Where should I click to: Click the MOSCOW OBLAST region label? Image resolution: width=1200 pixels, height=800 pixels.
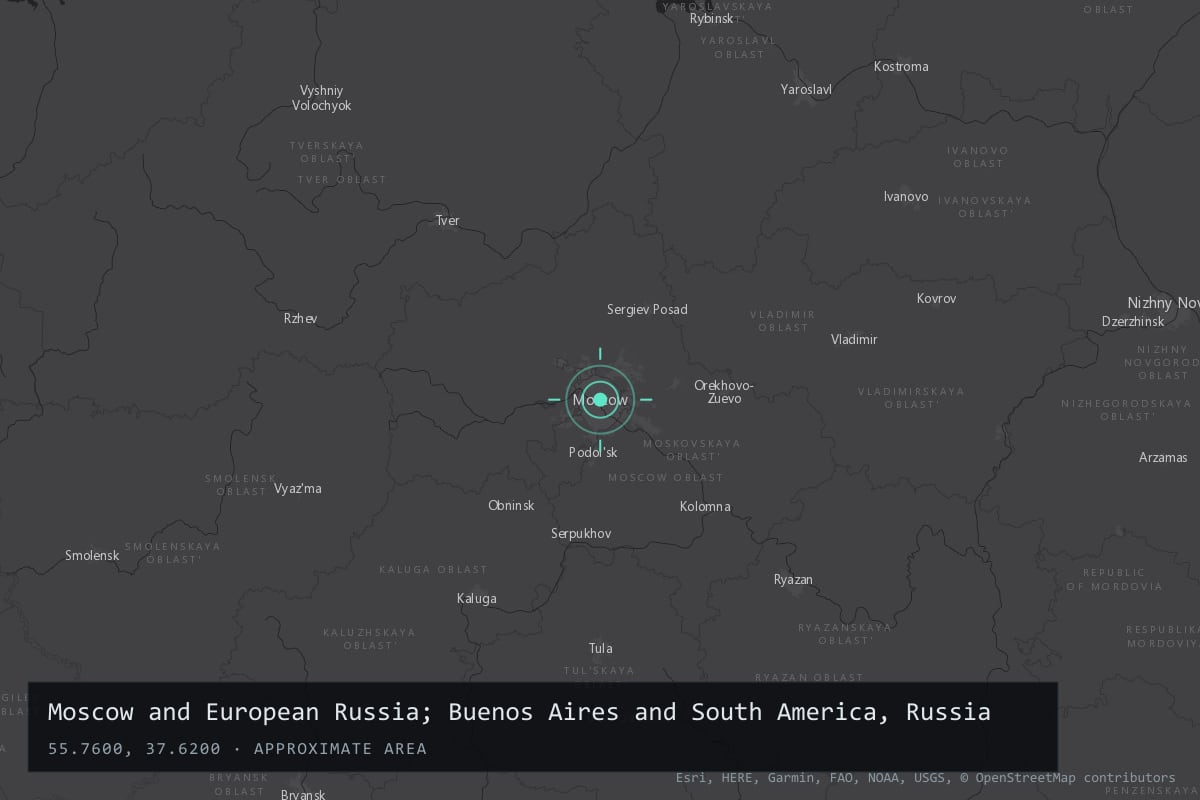tap(666, 478)
